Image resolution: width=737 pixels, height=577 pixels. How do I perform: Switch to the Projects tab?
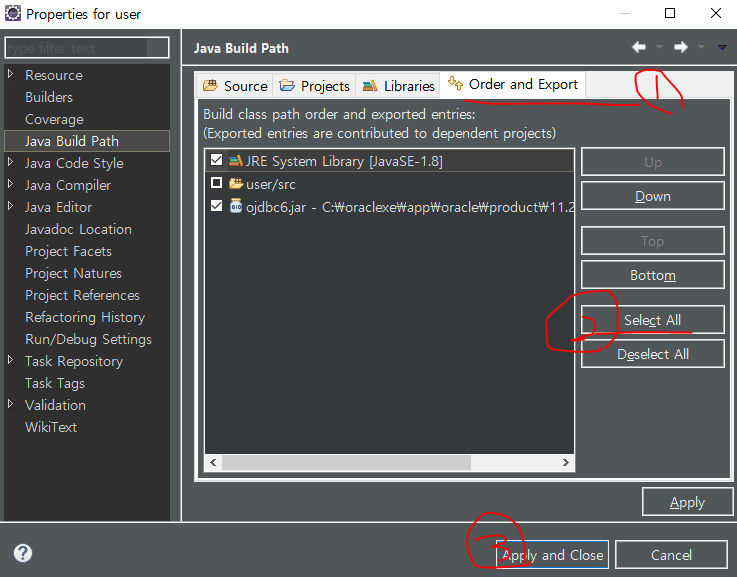tap(314, 86)
